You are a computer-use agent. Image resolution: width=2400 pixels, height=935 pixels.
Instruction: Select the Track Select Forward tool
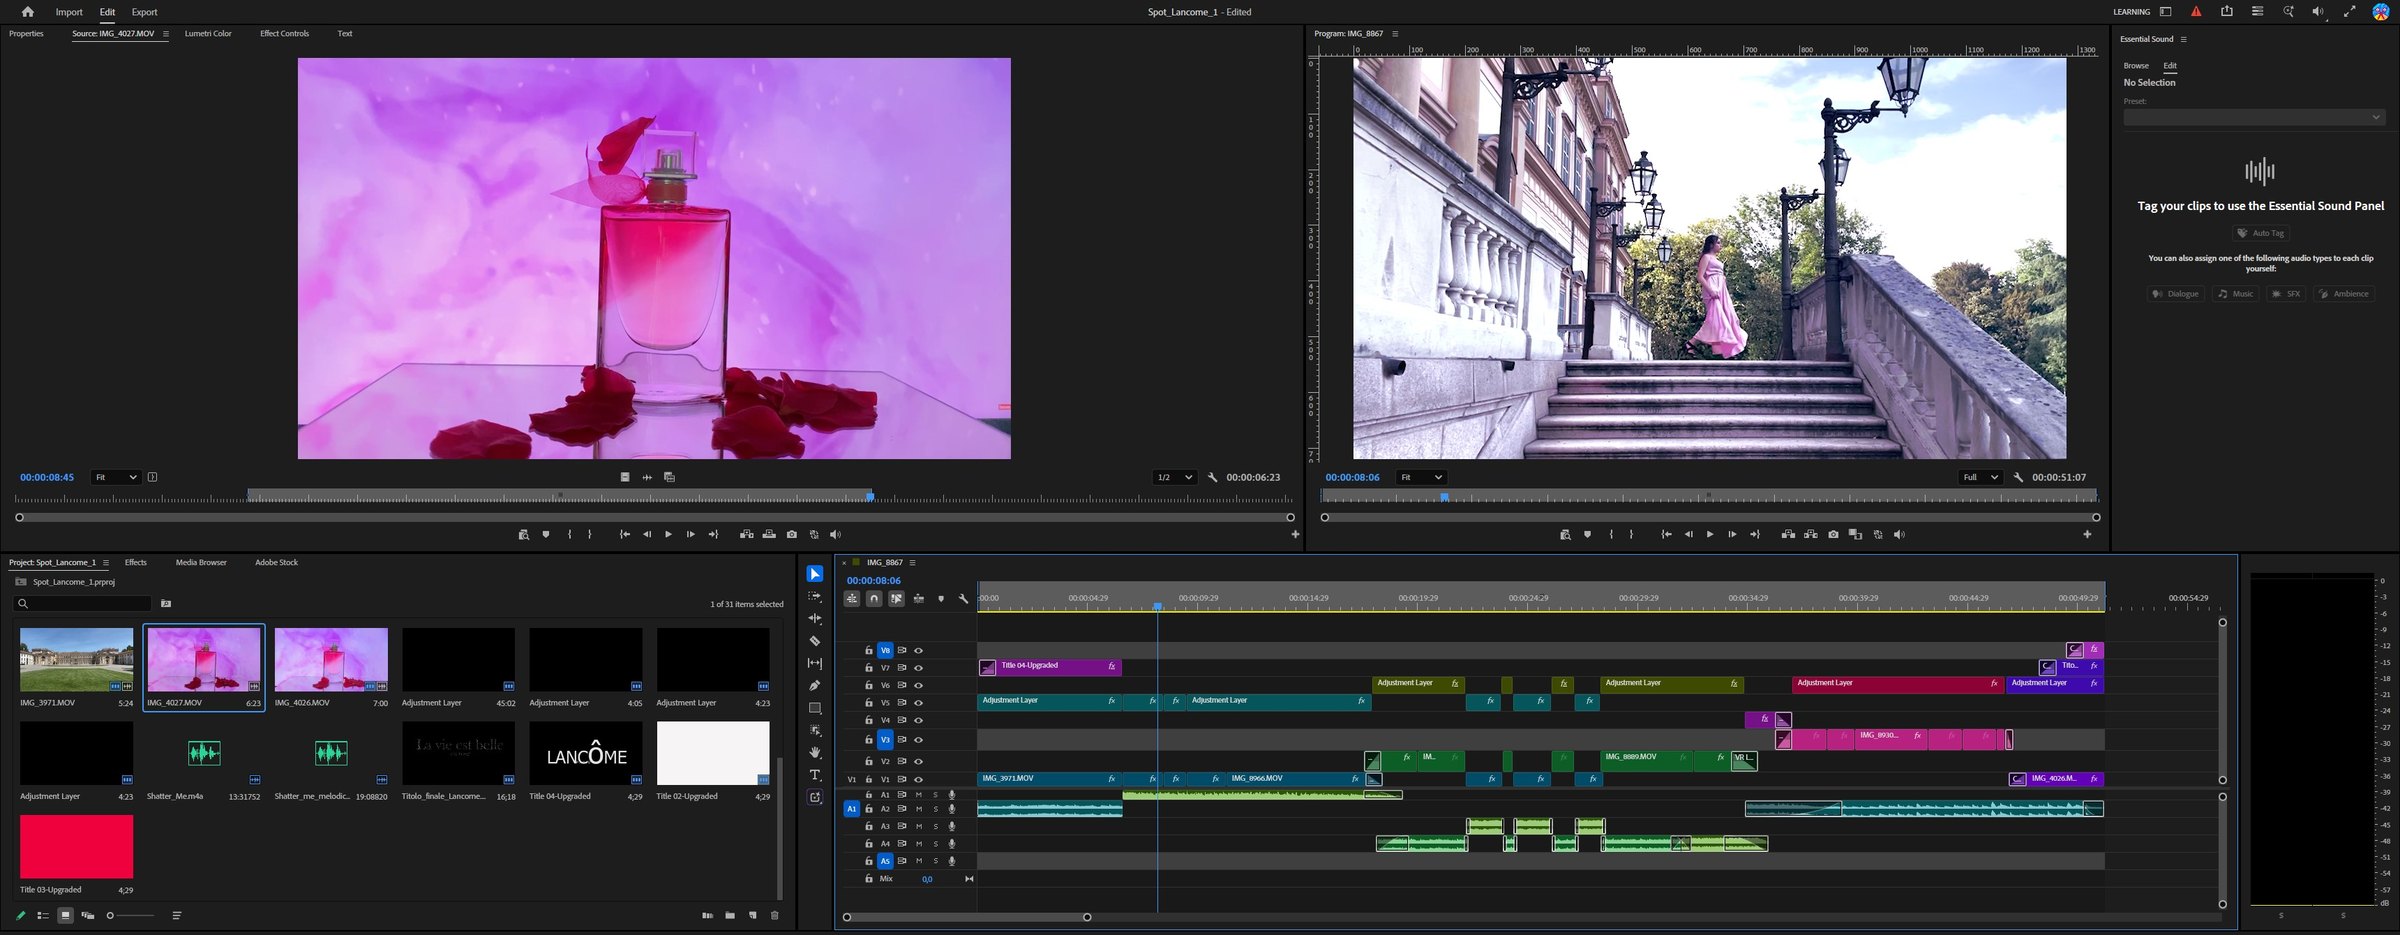pos(815,596)
